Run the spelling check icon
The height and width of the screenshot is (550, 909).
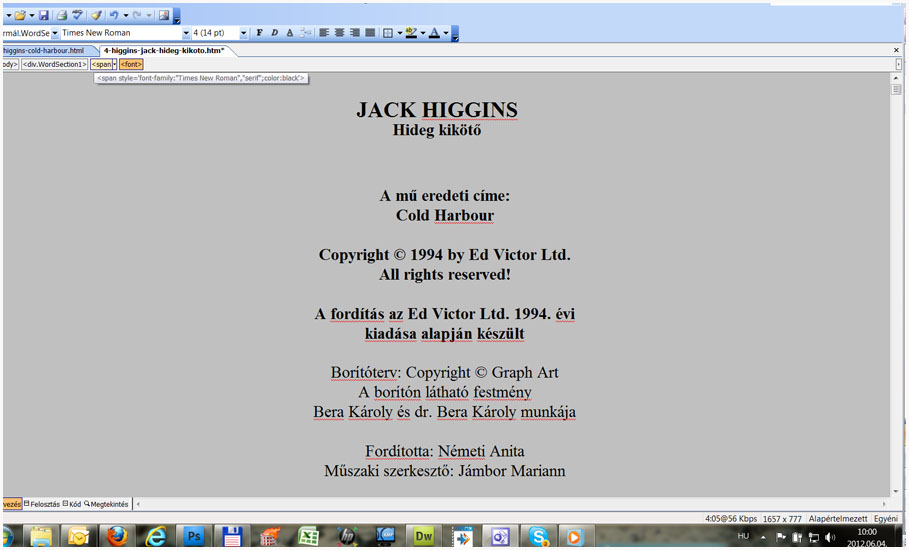click(x=78, y=16)
